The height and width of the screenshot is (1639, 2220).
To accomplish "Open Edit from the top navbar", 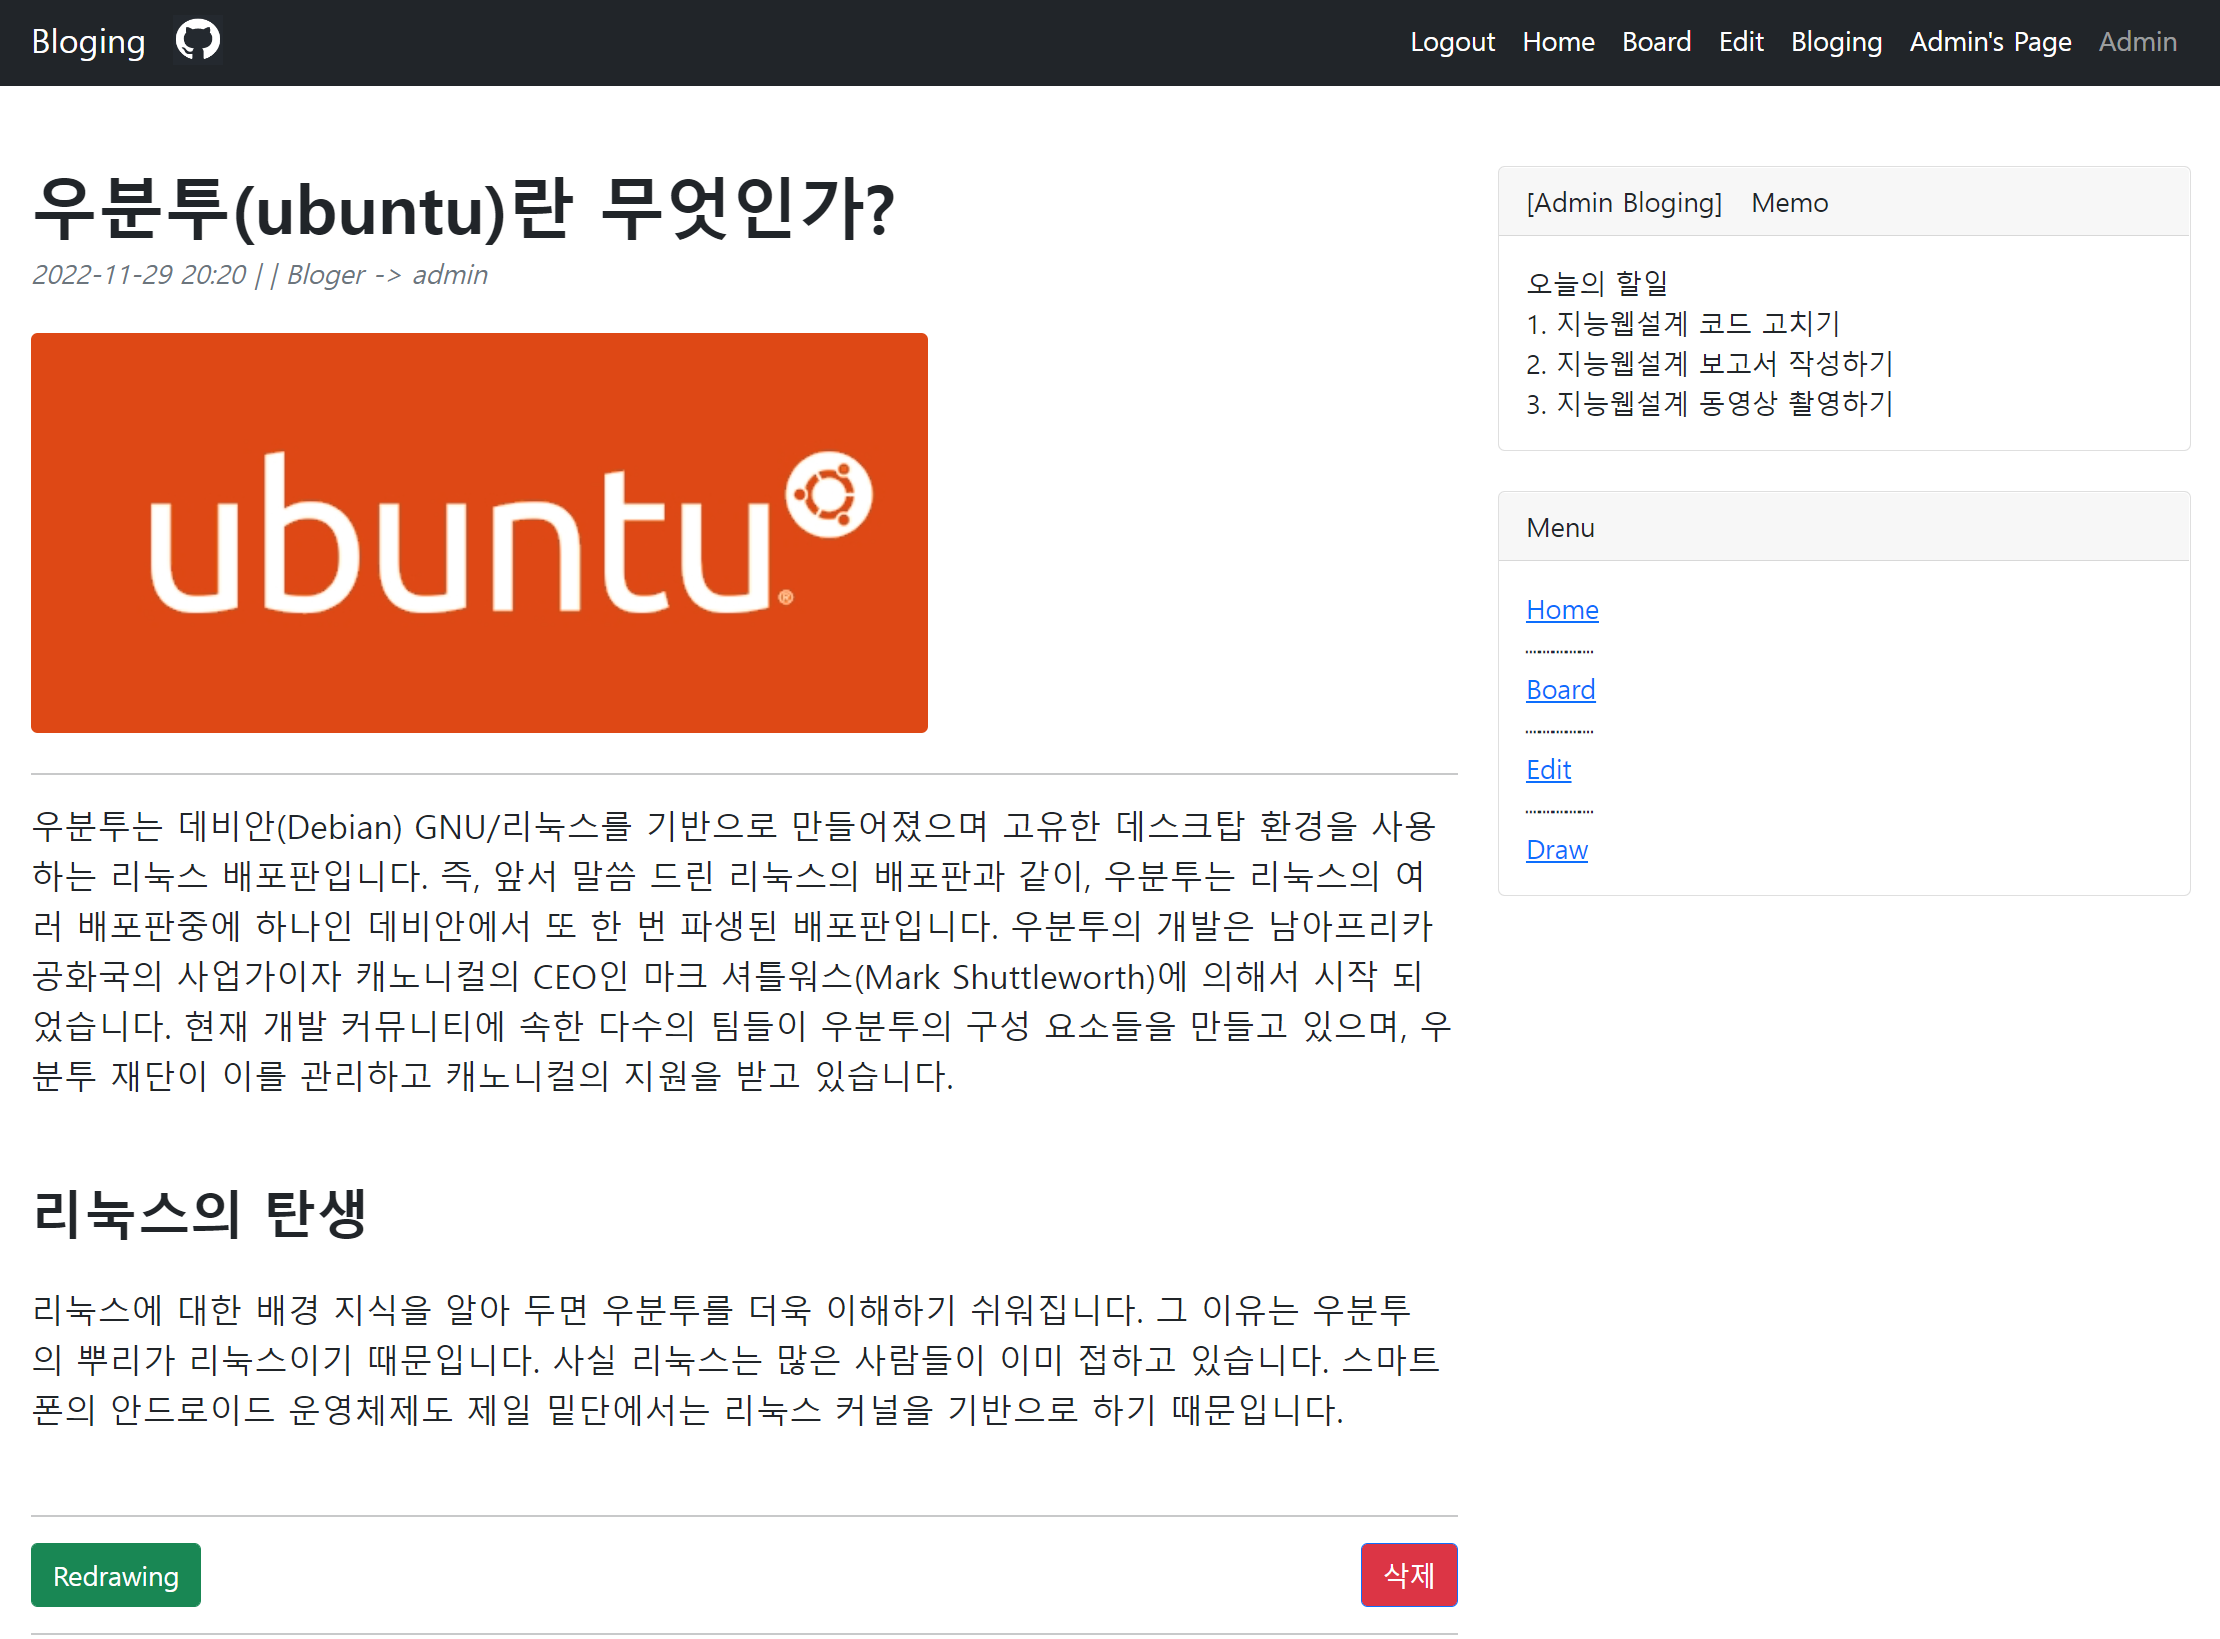I will pyautogui.click(x=1741, y=42).
